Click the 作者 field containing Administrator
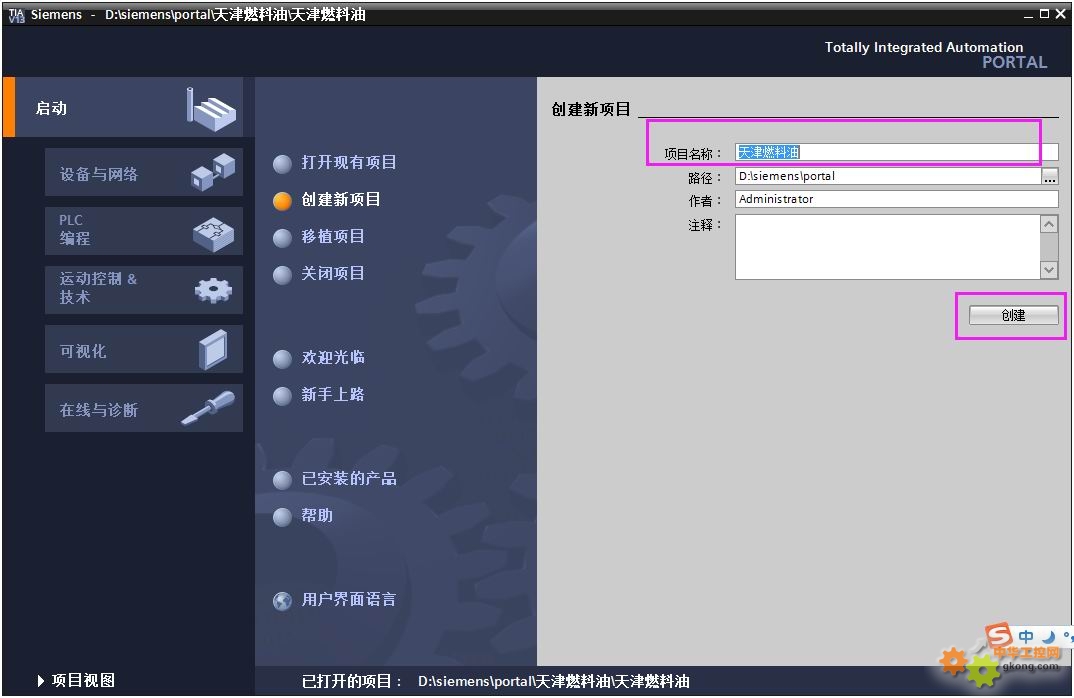Screen dimensions: 1074x698 897,199
